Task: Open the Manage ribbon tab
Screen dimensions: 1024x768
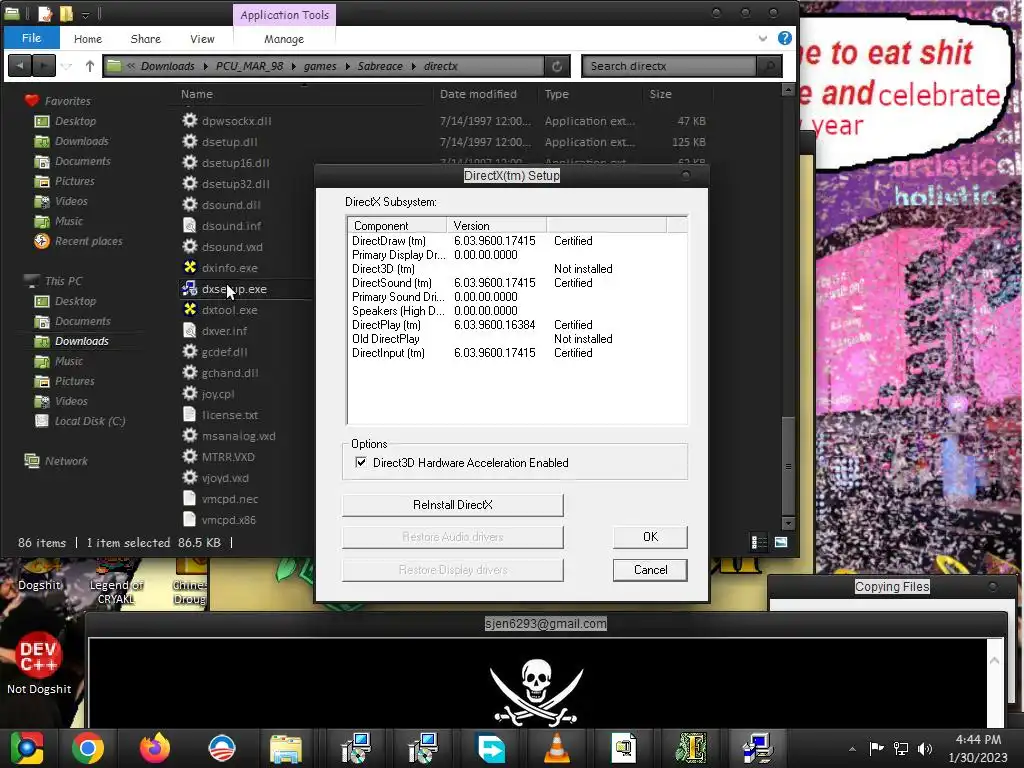Action: pyautogui.click(x=284, y=39)
